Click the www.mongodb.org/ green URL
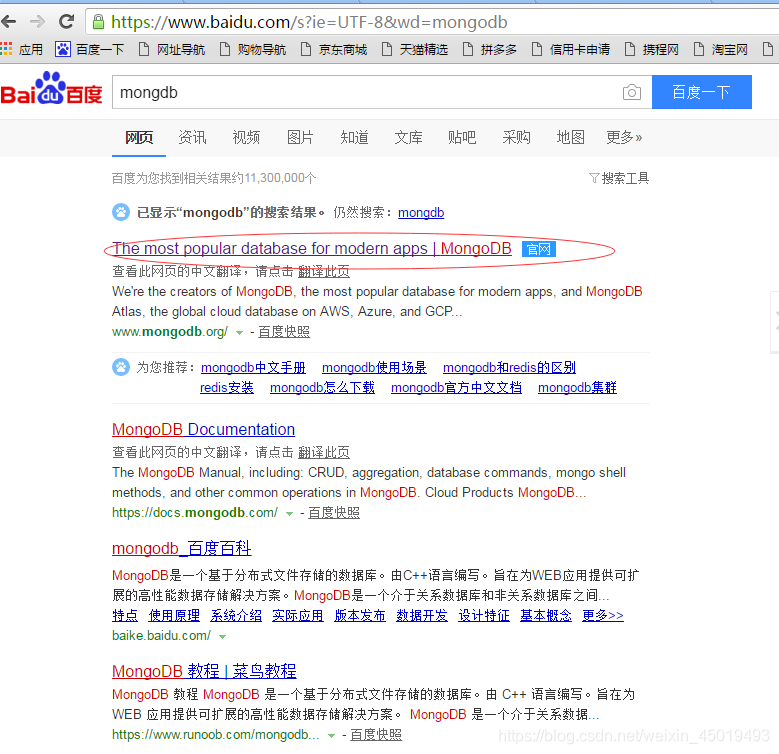The width and height of the screenshot is (779, 754). pyautogui.click(x=170, y=332)
